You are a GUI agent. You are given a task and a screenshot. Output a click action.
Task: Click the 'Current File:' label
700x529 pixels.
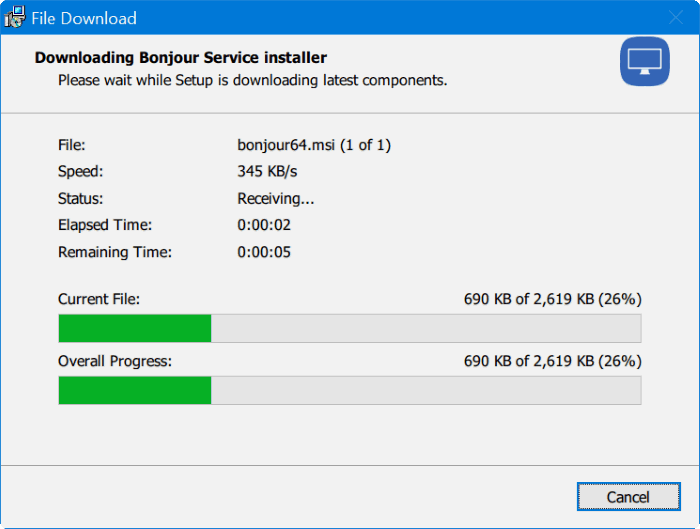tap(99, 299)
